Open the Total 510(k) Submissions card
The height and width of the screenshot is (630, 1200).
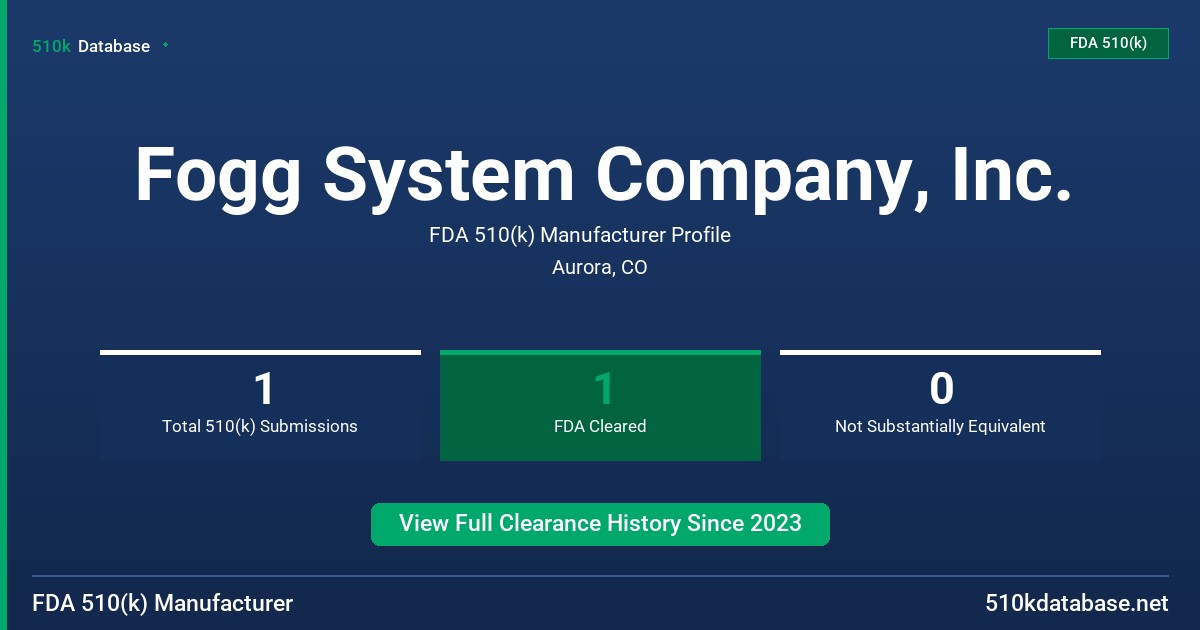click(x=260, y=406)
